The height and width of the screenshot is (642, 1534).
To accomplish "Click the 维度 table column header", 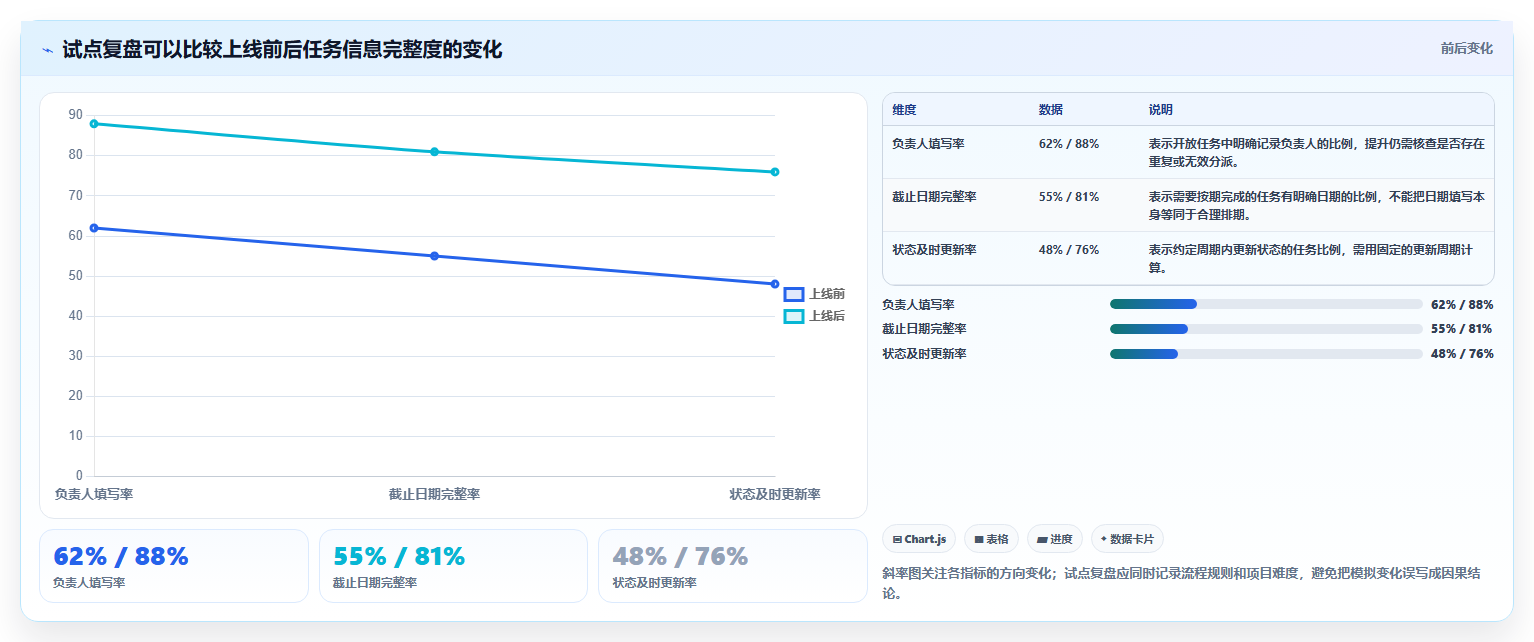I will coord(904,110).
